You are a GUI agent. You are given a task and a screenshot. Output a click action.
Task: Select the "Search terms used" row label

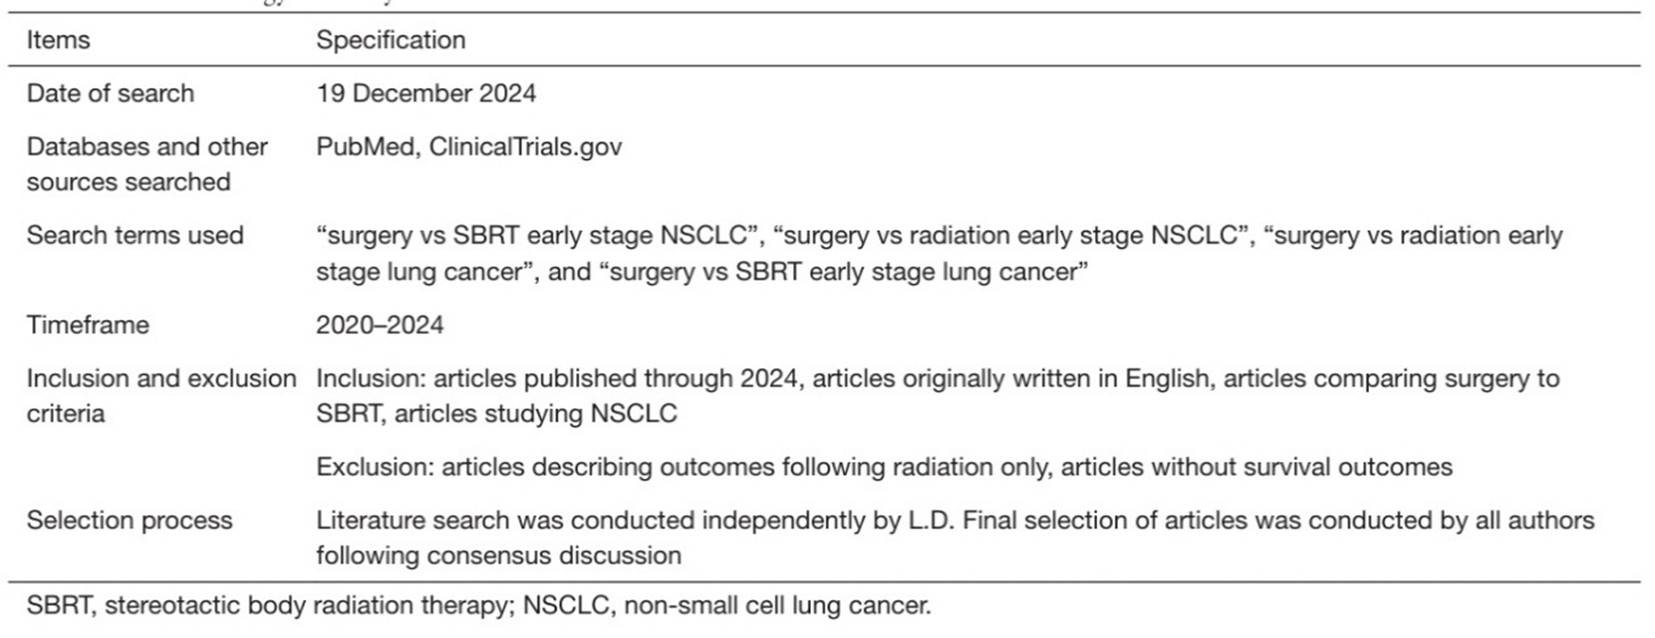coord(135,235)
